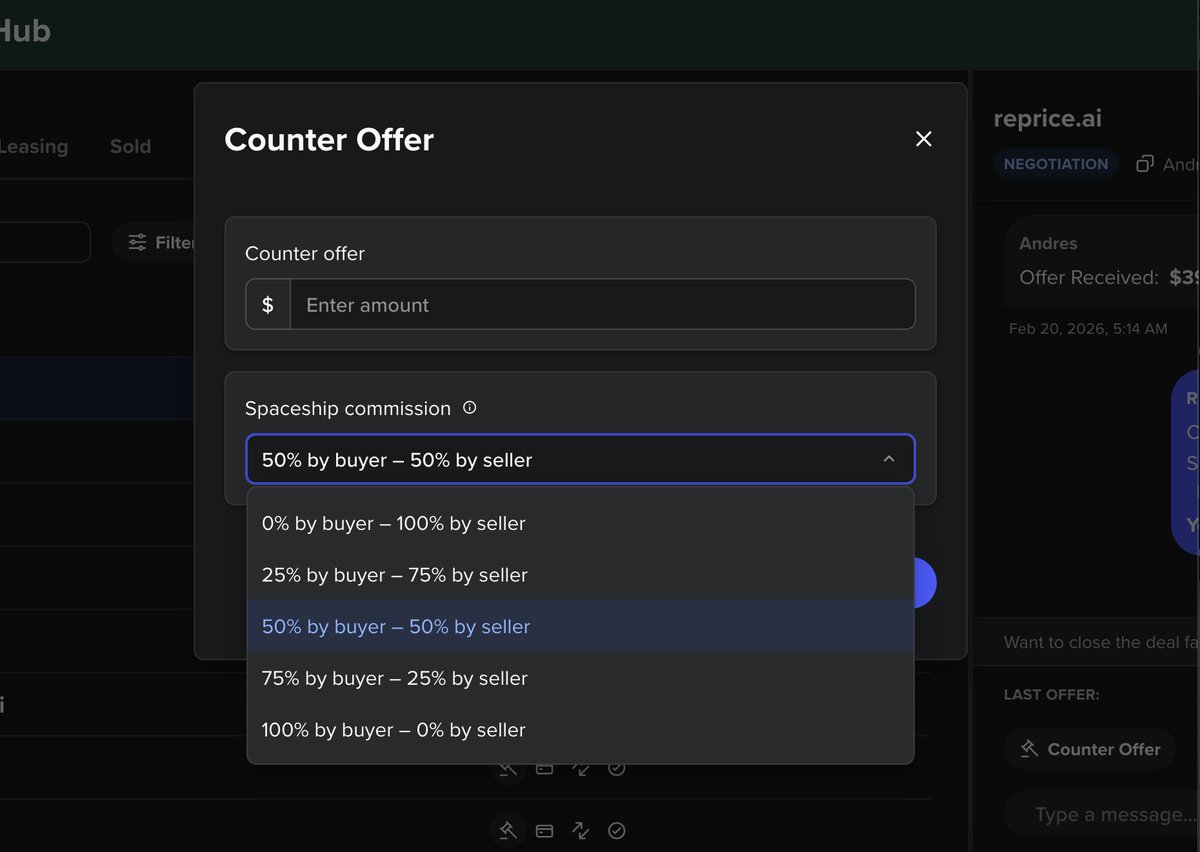
Task: Switch to the Leasing tab
Action: click(x=33, y=146)
